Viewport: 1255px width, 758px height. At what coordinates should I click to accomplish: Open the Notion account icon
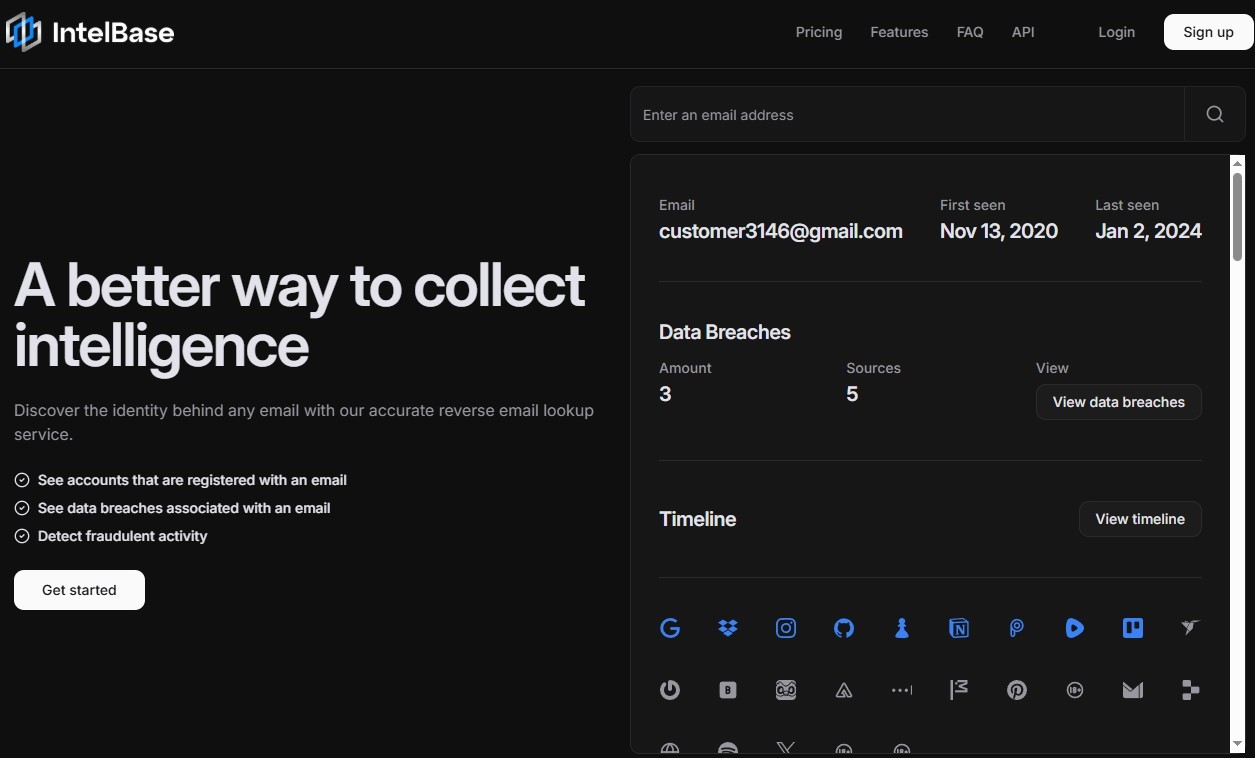[959, 628]
